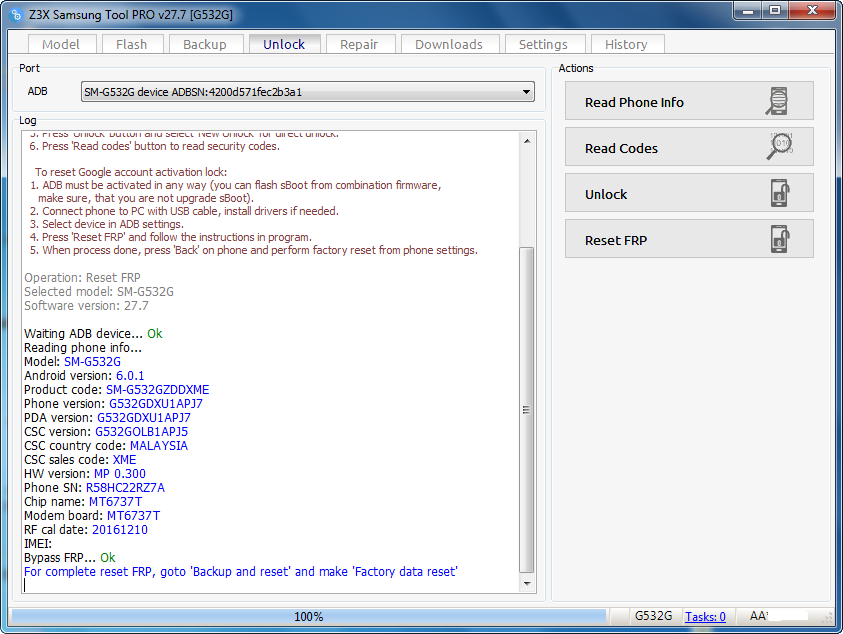Go to the Repair tab
The width and height of the screenshot is (843, 634).
pyautogui.click(x=359, y=44)
